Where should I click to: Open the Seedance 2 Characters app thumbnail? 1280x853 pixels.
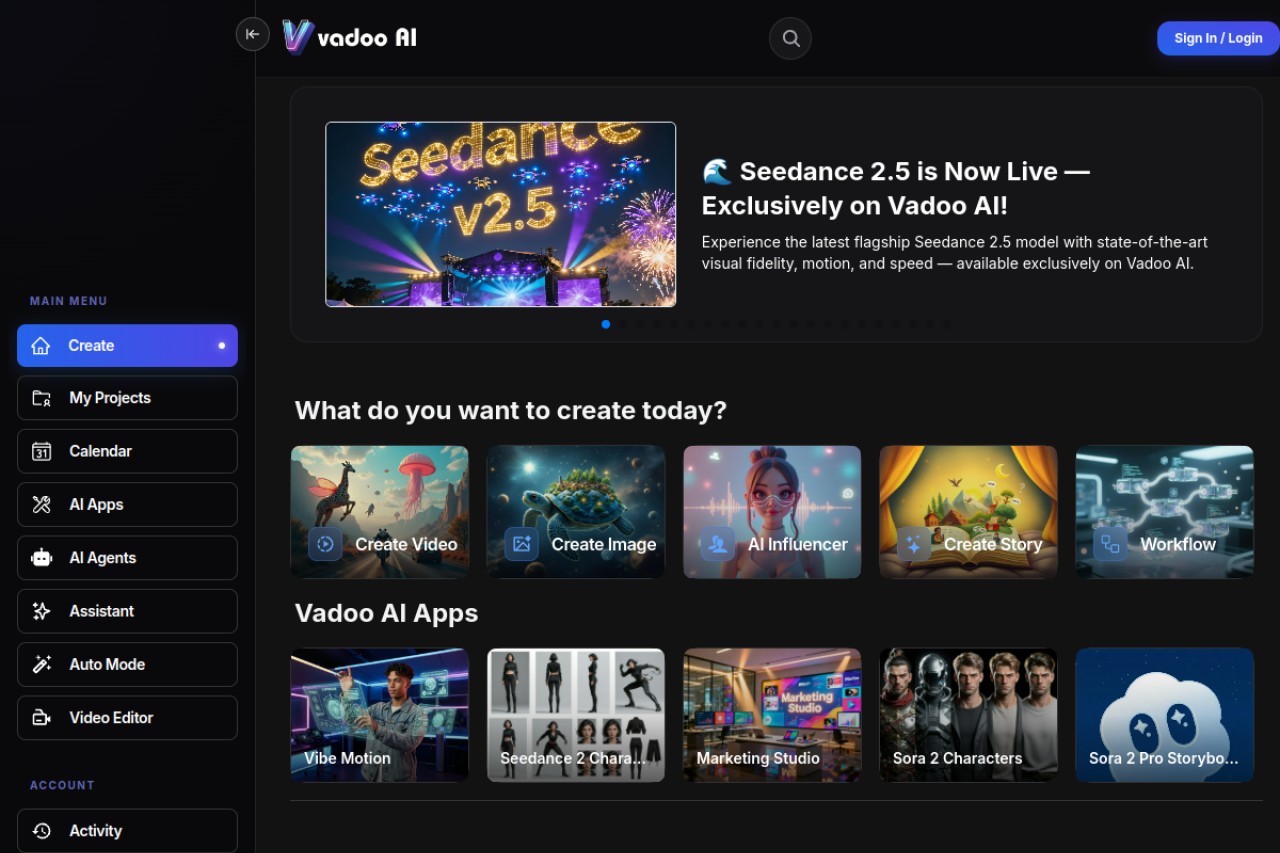576,715
